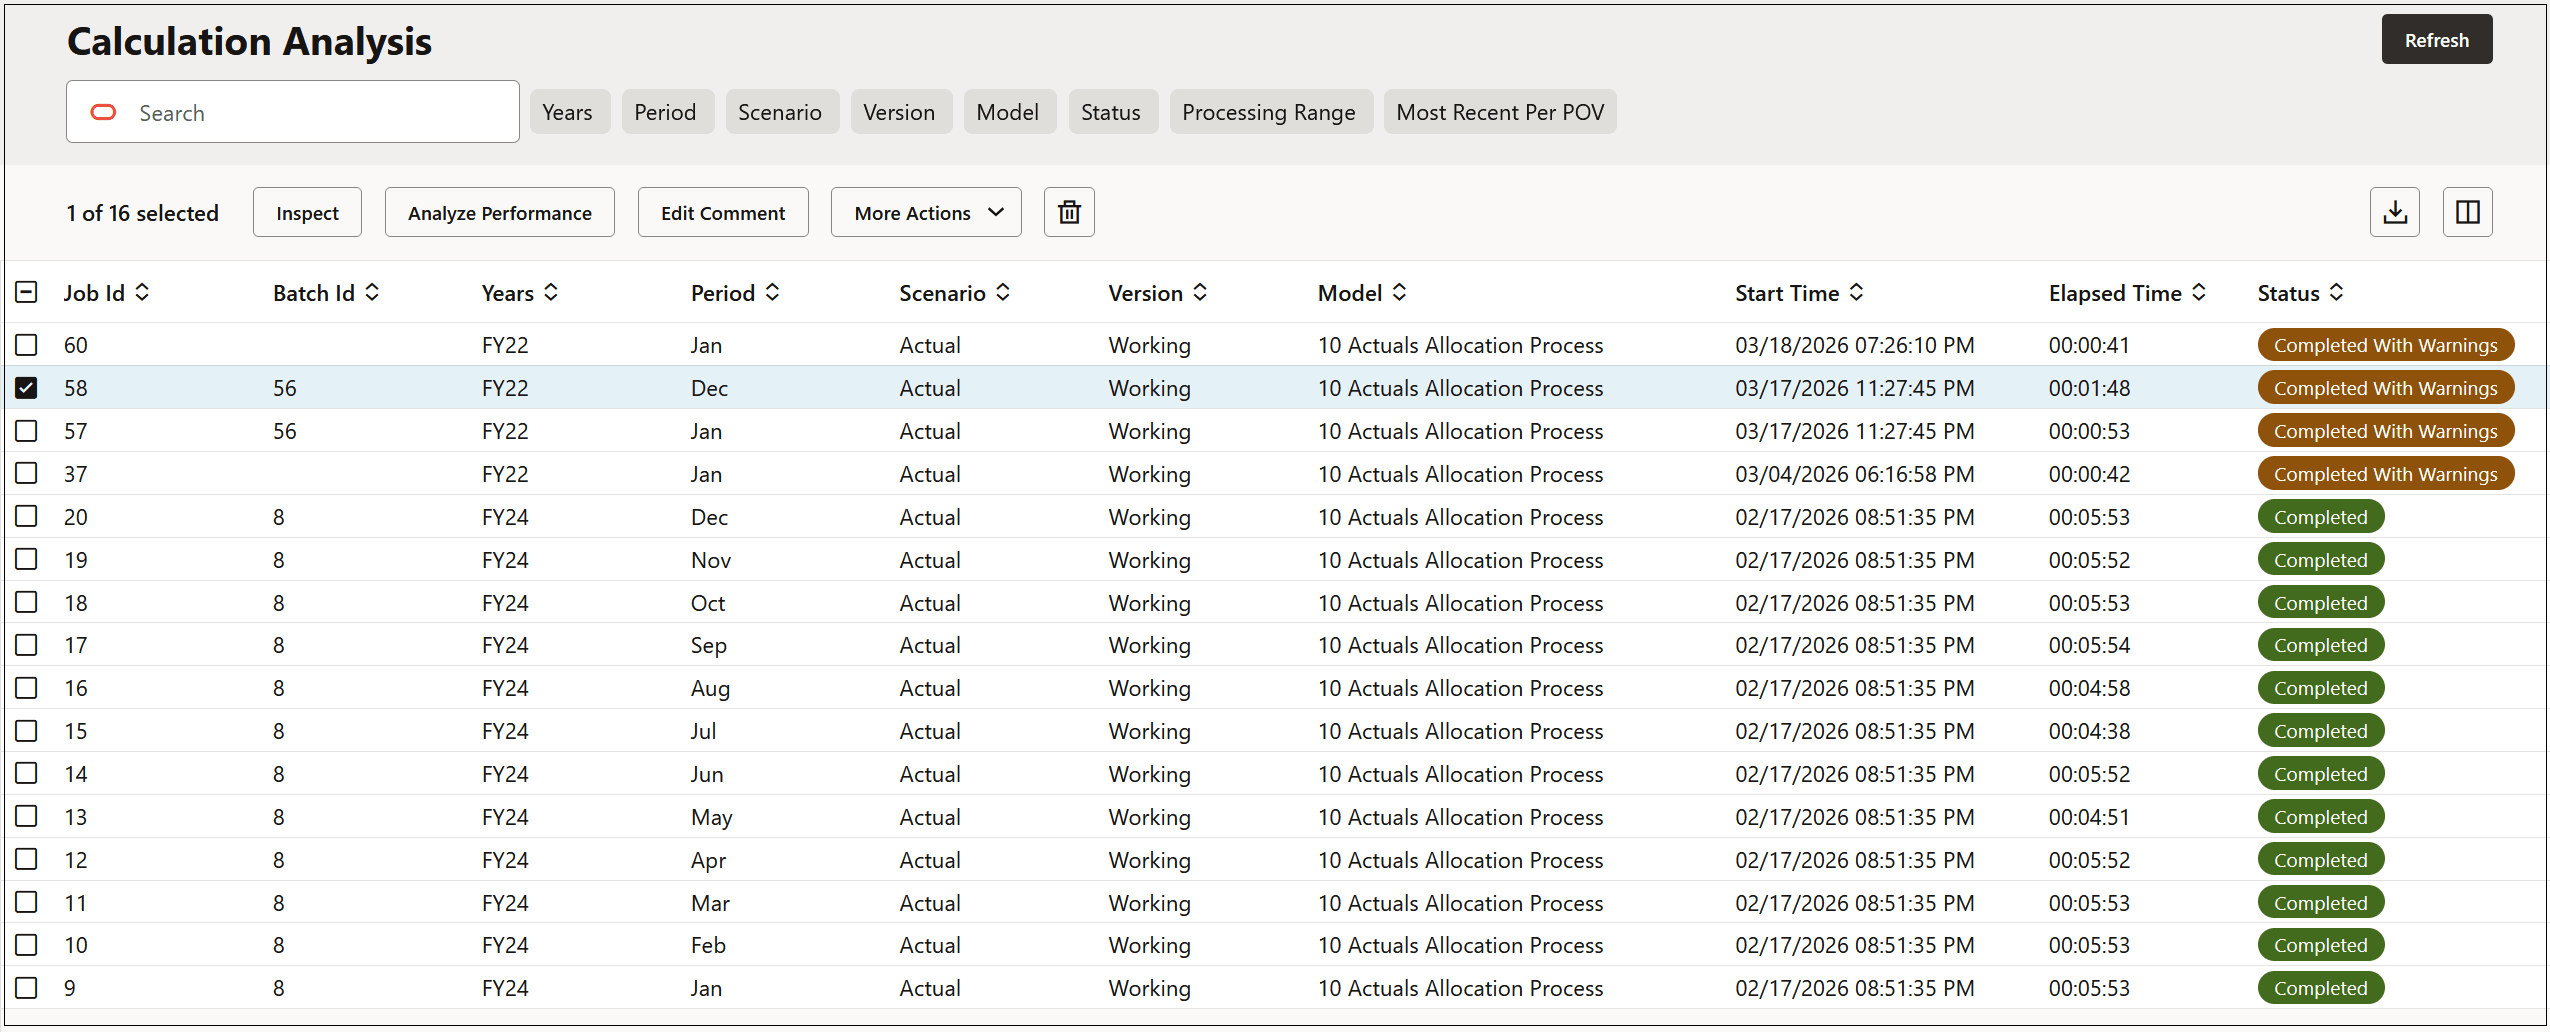The height and width of the screenshot is (1032, 2550).
Task: Uncheck the selected Job 58 row
Action: (x=27, y=388)
